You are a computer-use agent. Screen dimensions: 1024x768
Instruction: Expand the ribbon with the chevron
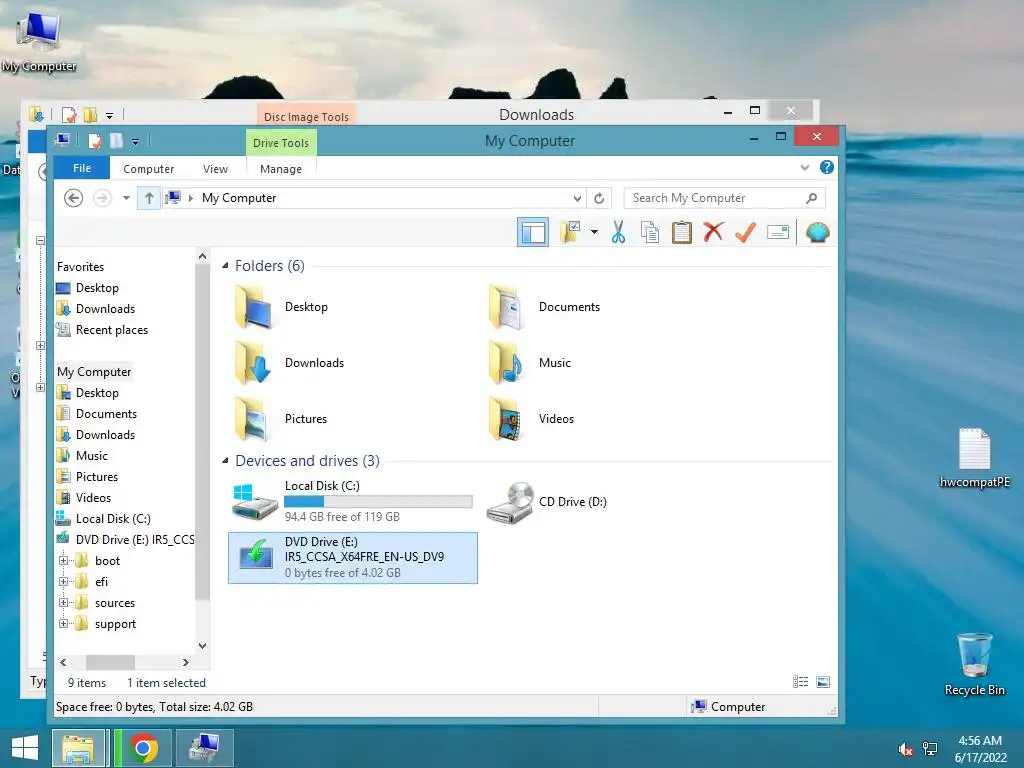805,168
